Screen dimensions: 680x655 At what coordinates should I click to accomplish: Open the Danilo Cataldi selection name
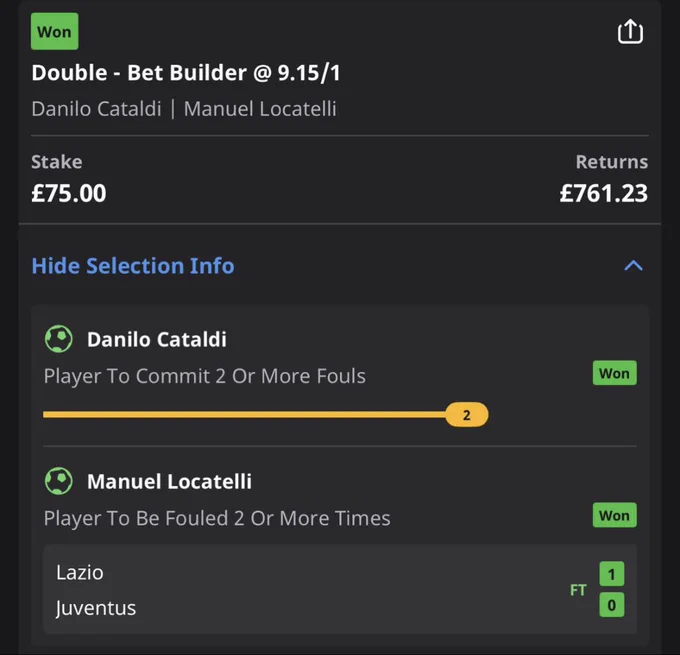pos(157,339)
